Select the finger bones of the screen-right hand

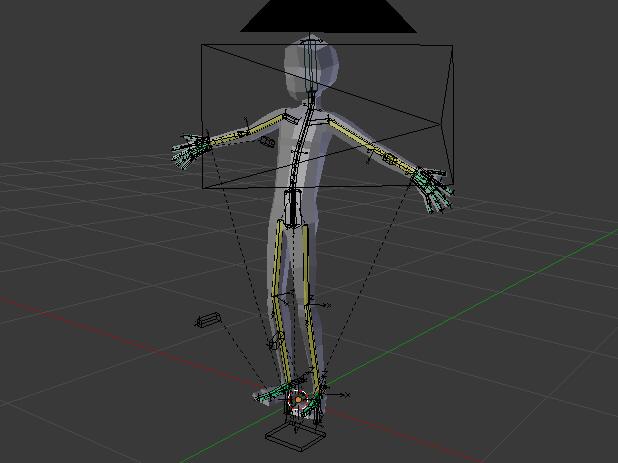432,191
